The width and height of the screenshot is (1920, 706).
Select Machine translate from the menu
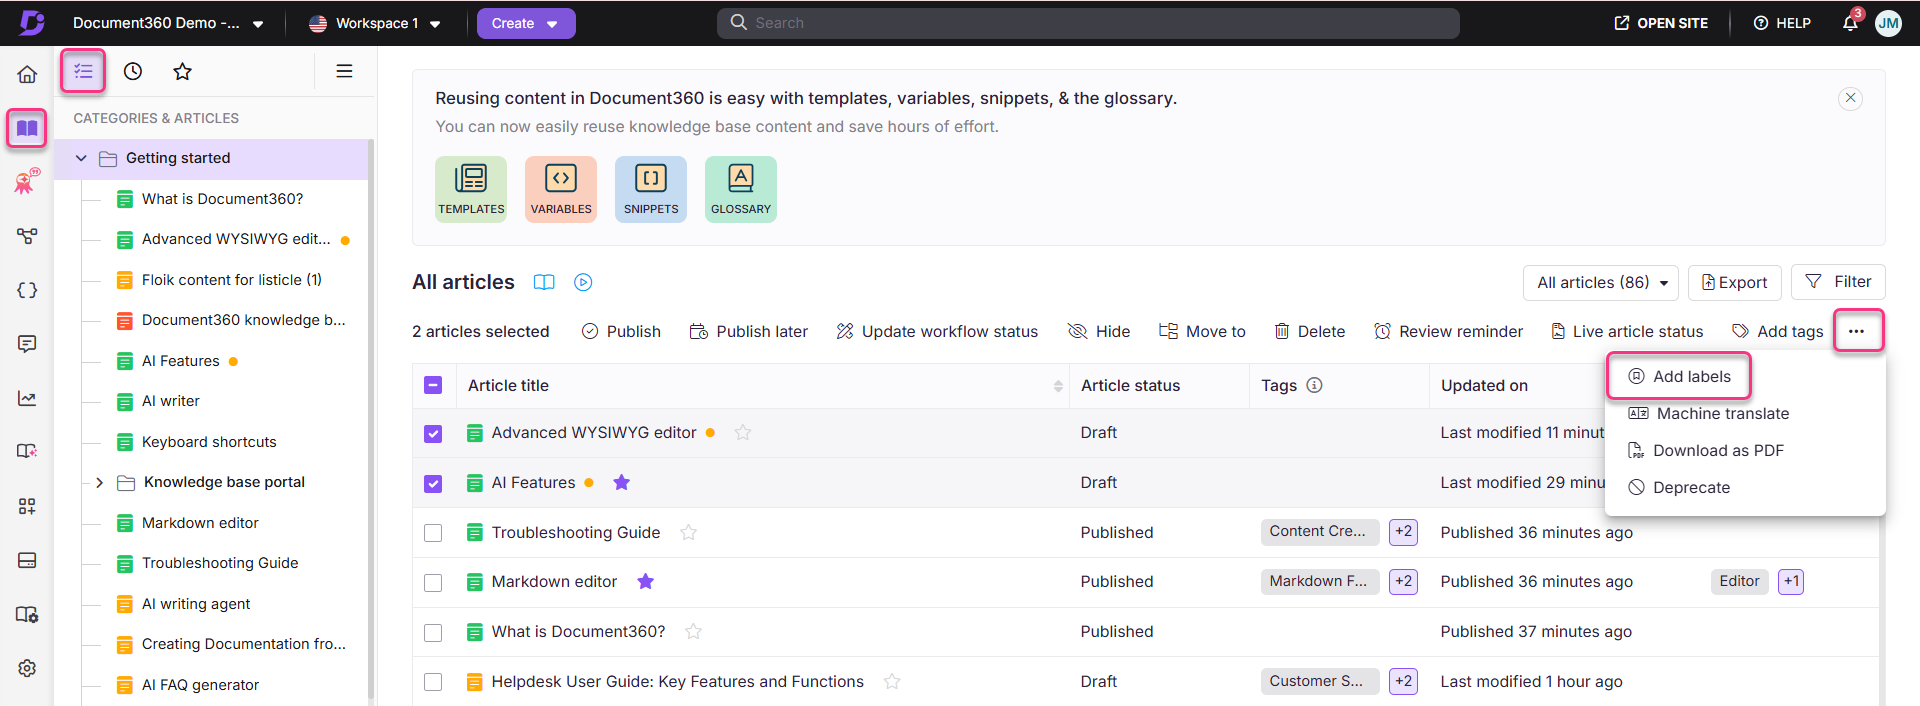click(1709, 413)
